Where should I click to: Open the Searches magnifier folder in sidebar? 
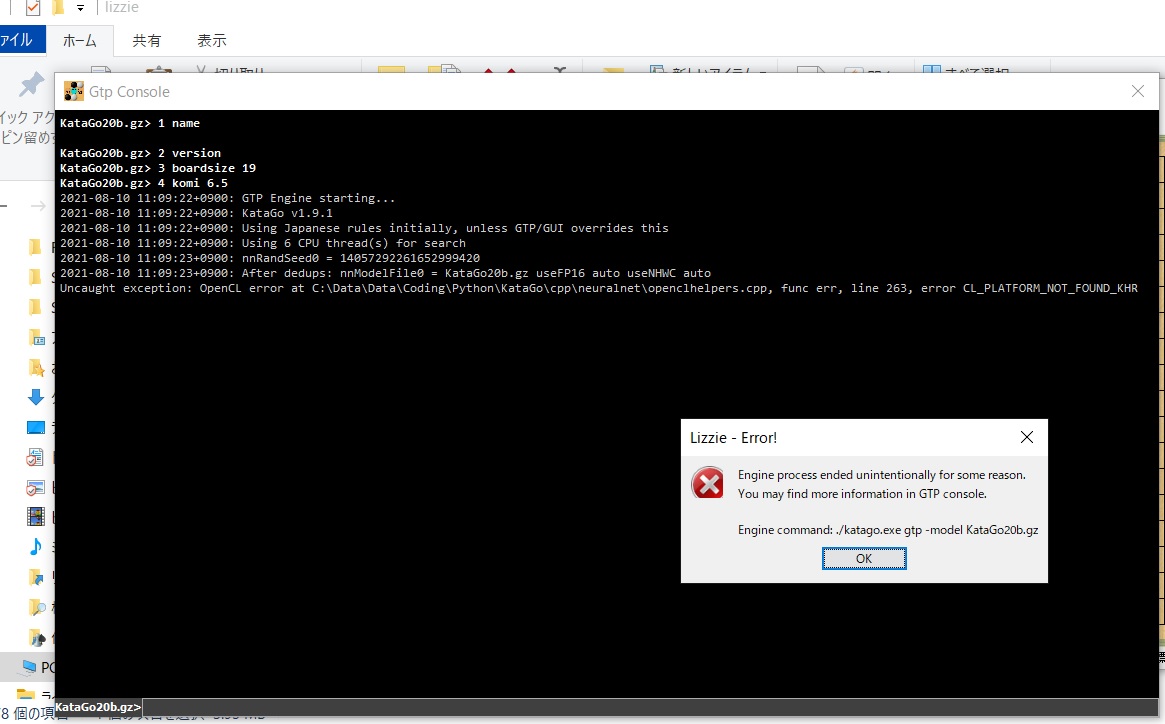pos(36,607)
